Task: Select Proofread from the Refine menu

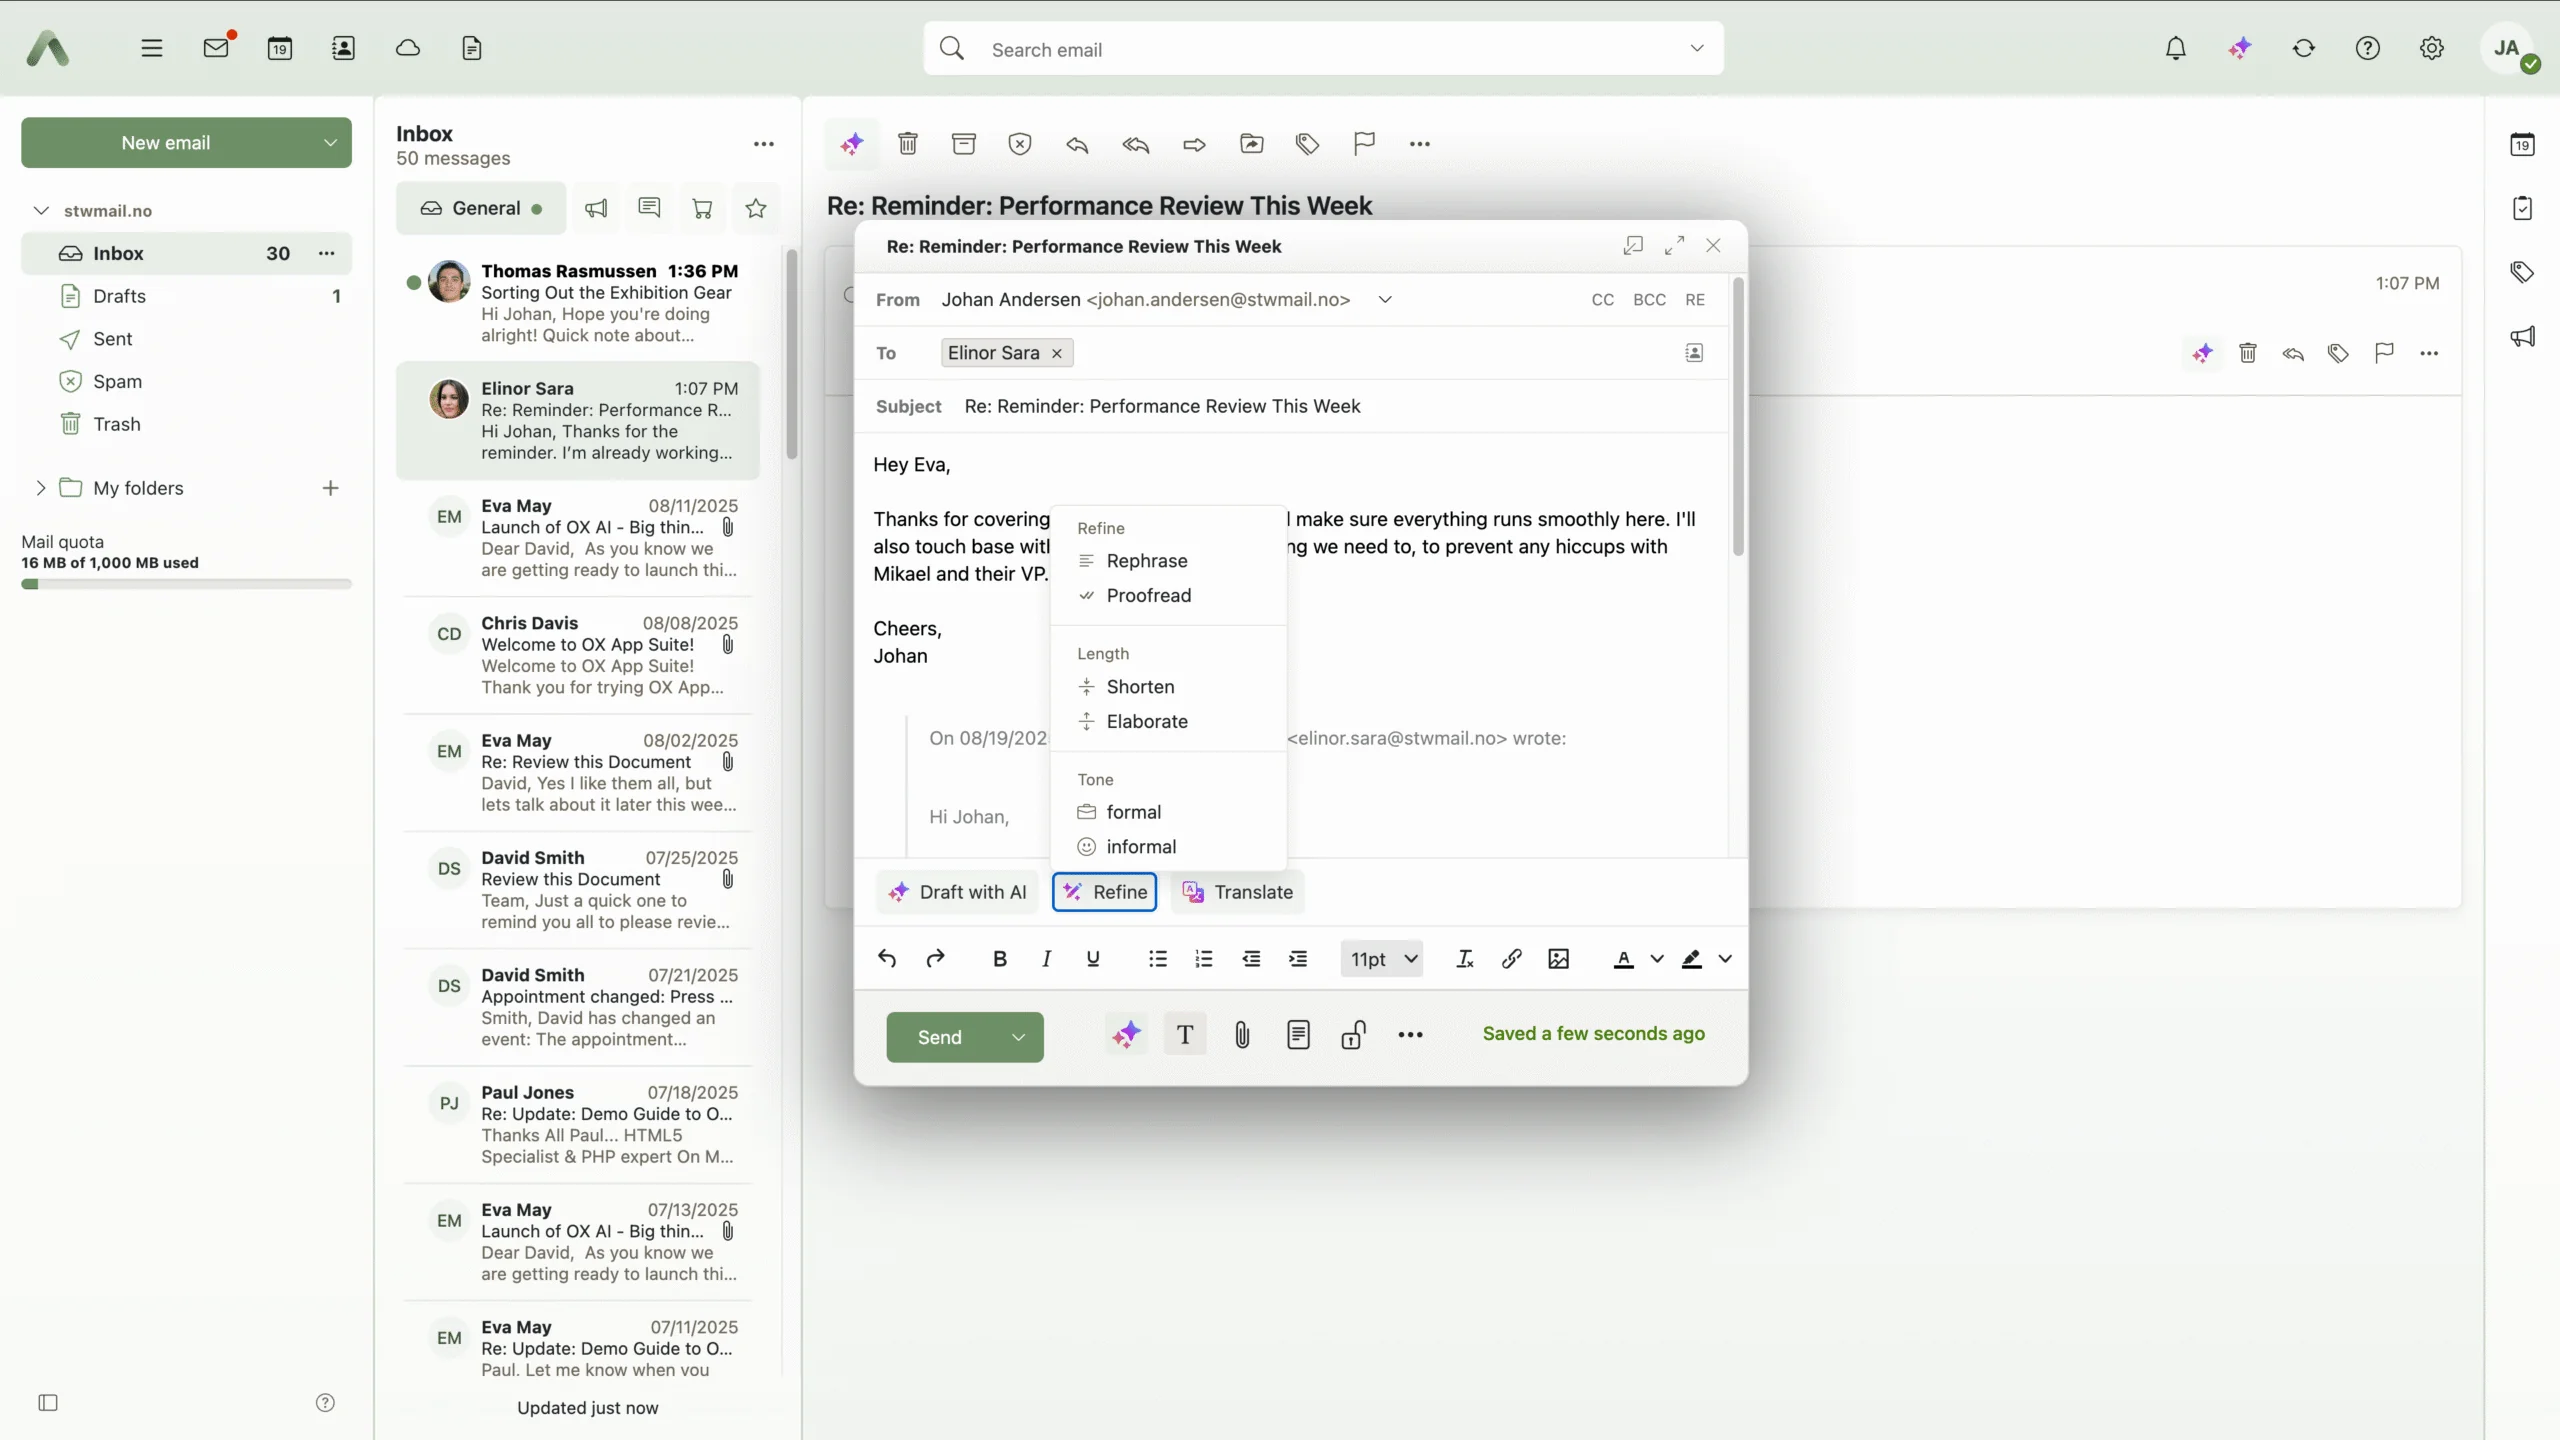Action: pyautogui.click(x=1148, y=596)
